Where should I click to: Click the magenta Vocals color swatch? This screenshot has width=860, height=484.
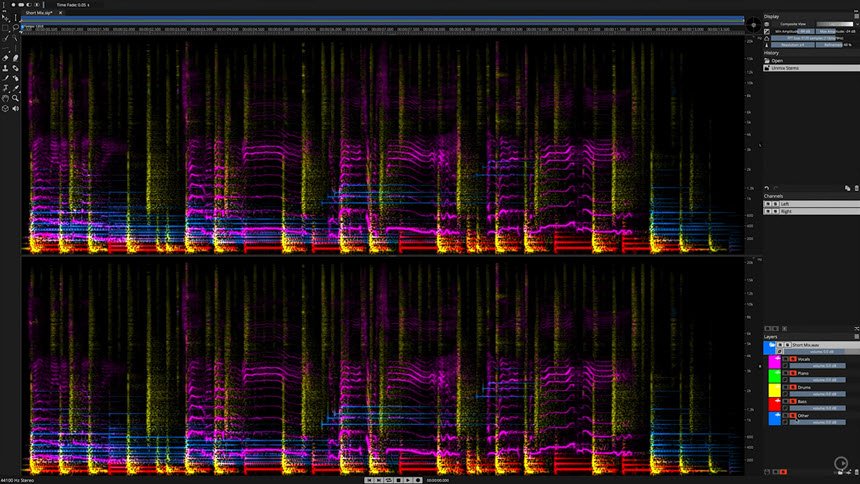pyautogui.click(x=774, y=362)
